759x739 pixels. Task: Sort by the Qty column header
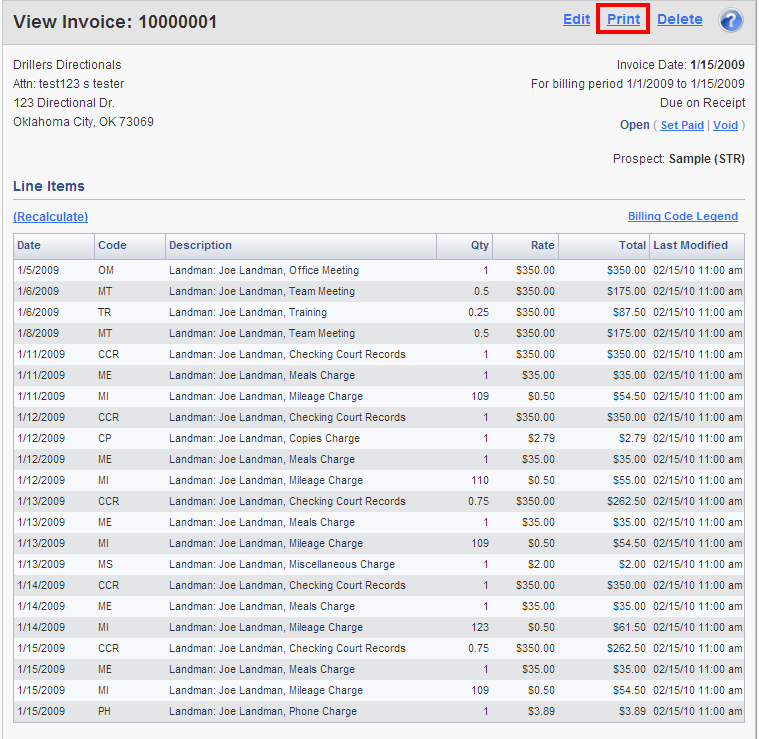480,245
